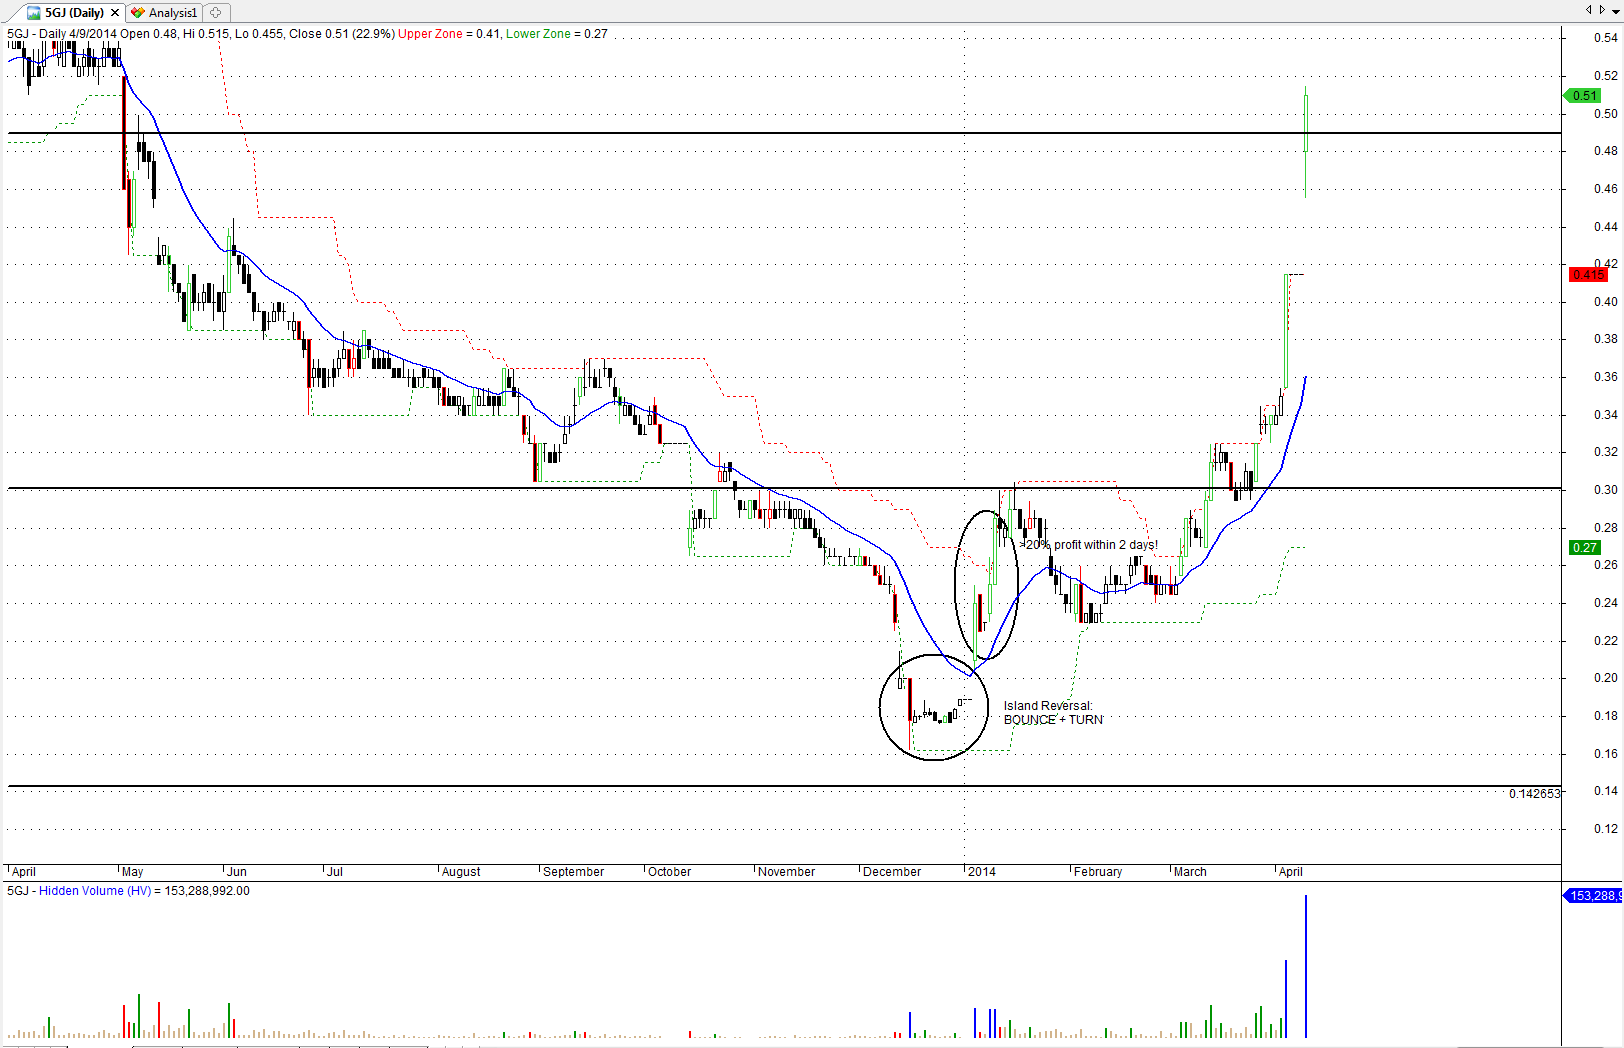Select the 'Island Reversal: BOUNCE + TURN' annotation

coord(1053,713)
